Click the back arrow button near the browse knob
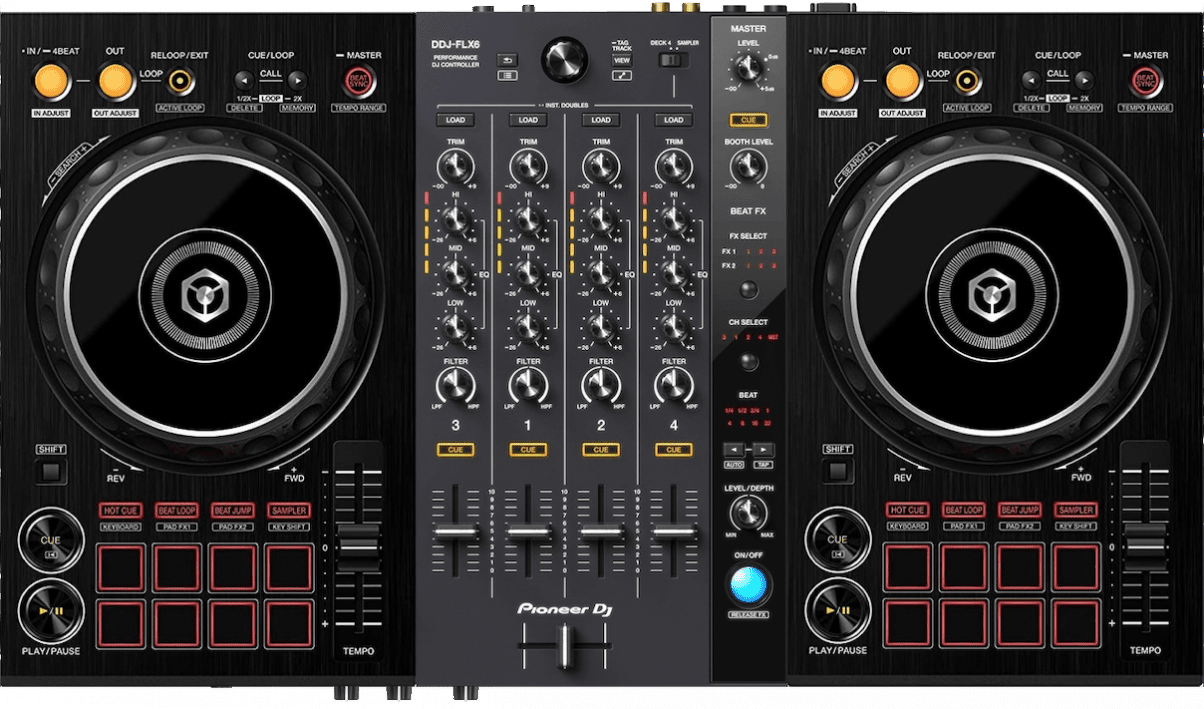The image size is (1204, 709). [x=508, y=59]
